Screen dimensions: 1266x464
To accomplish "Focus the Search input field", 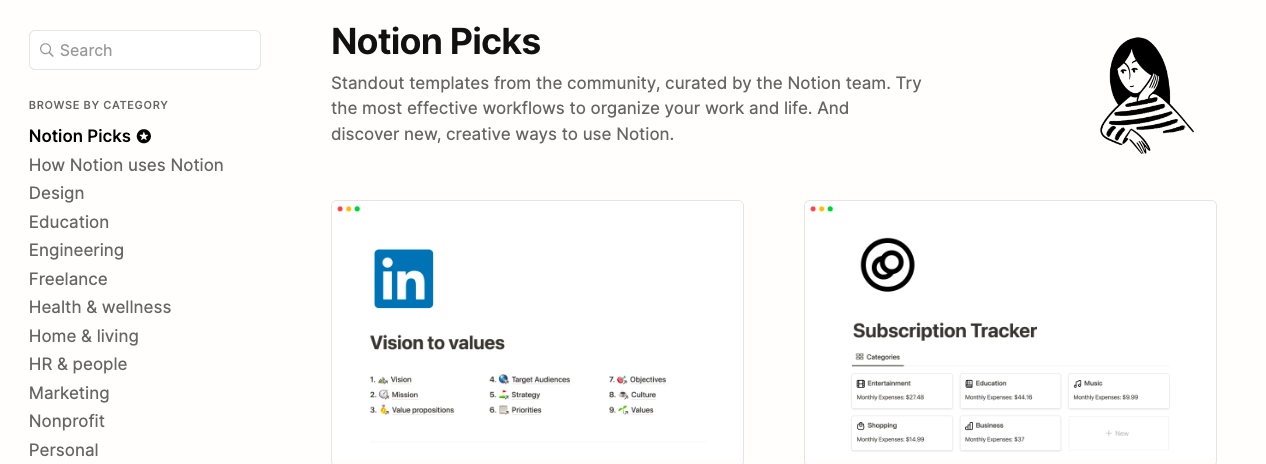I will click(x=145, y=50).
